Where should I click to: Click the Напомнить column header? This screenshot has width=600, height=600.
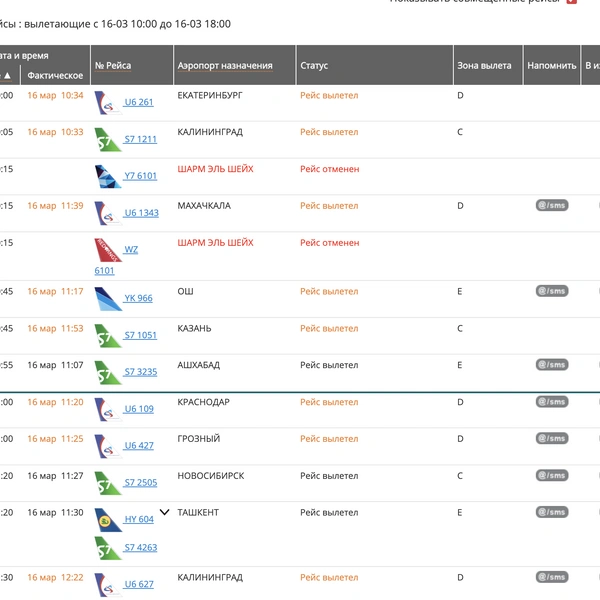pyautogui.click(x=551, y=65)
